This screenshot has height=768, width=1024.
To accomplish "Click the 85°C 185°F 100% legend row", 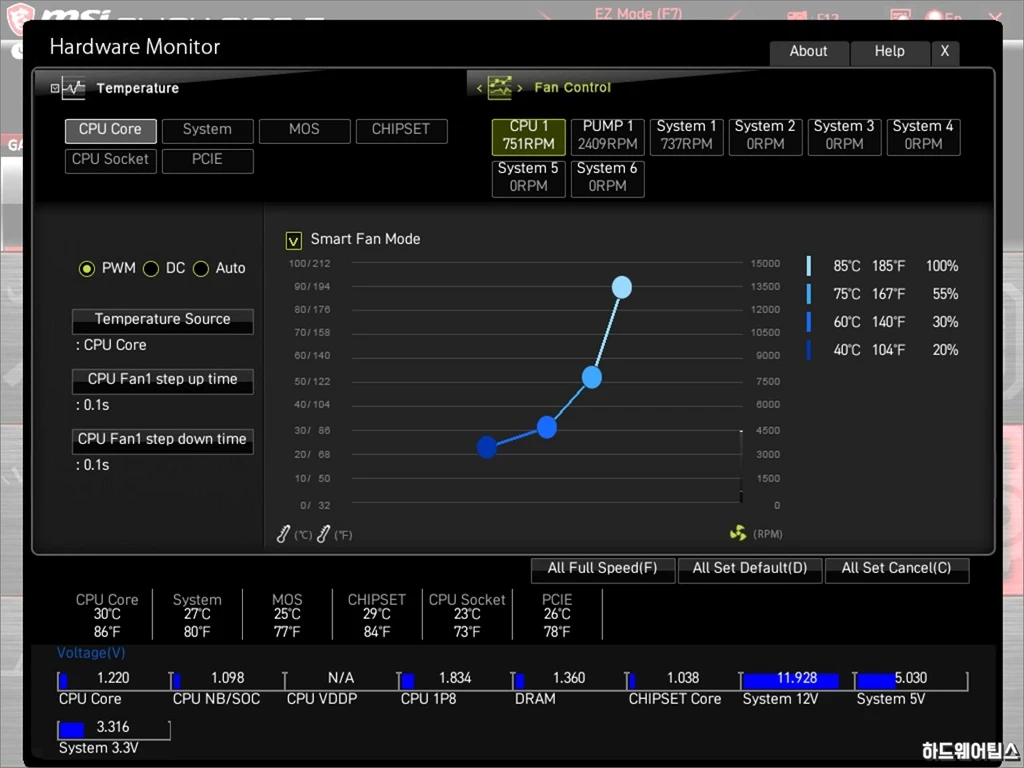I will click(x=883, y=266).
